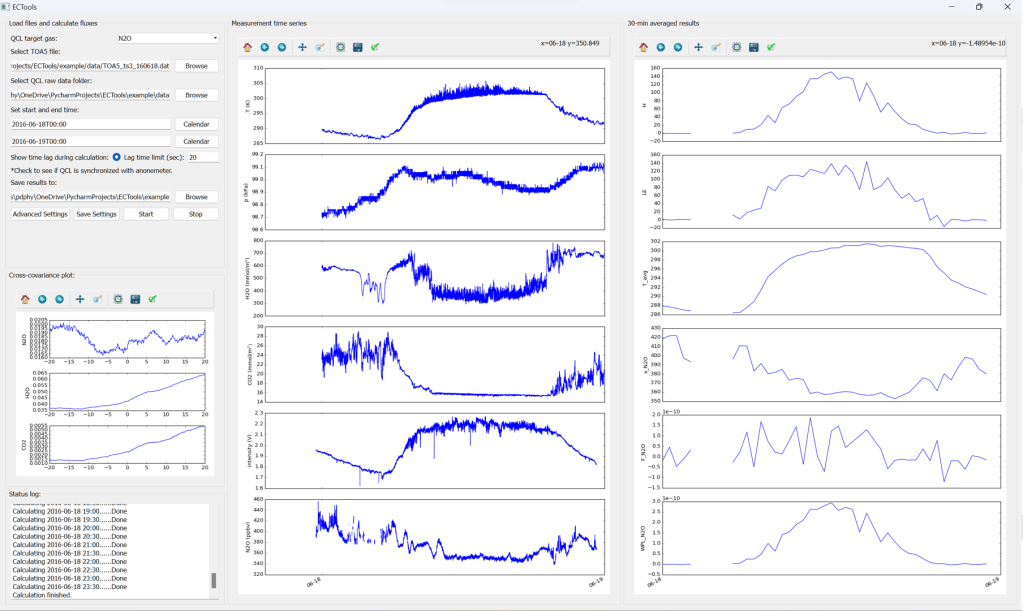
Task: Open Calendar for the start time
Action: point(196,124)
